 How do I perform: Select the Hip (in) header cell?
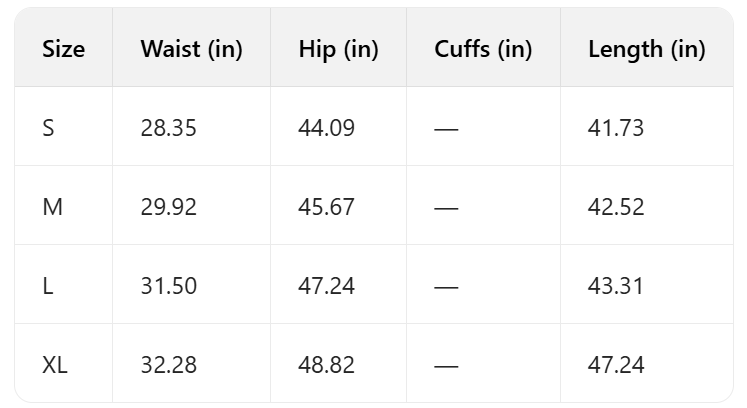[338, 49]
